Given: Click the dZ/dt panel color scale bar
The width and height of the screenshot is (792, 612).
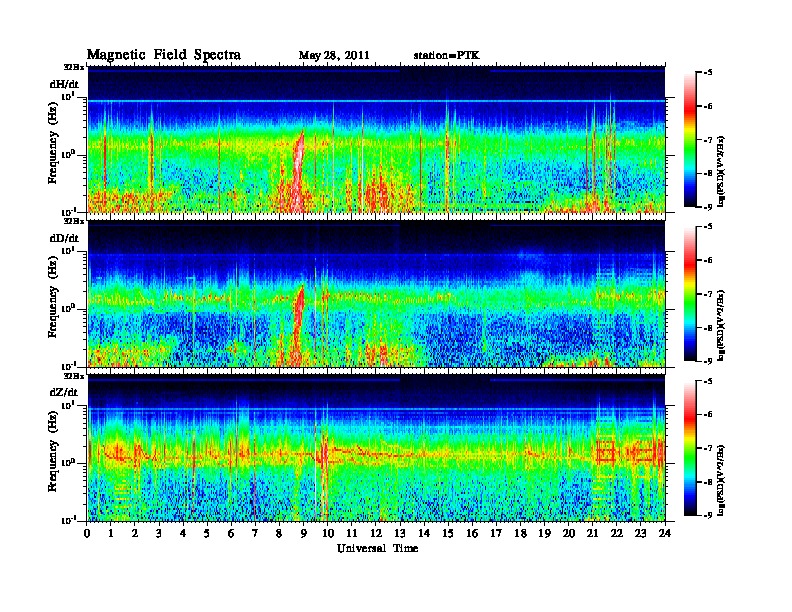Looking at the screenshot, I should (690, 448).
